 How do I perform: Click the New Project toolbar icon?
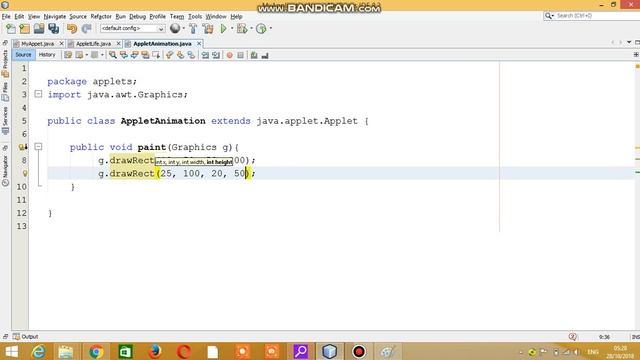click(x=24, y=29)
